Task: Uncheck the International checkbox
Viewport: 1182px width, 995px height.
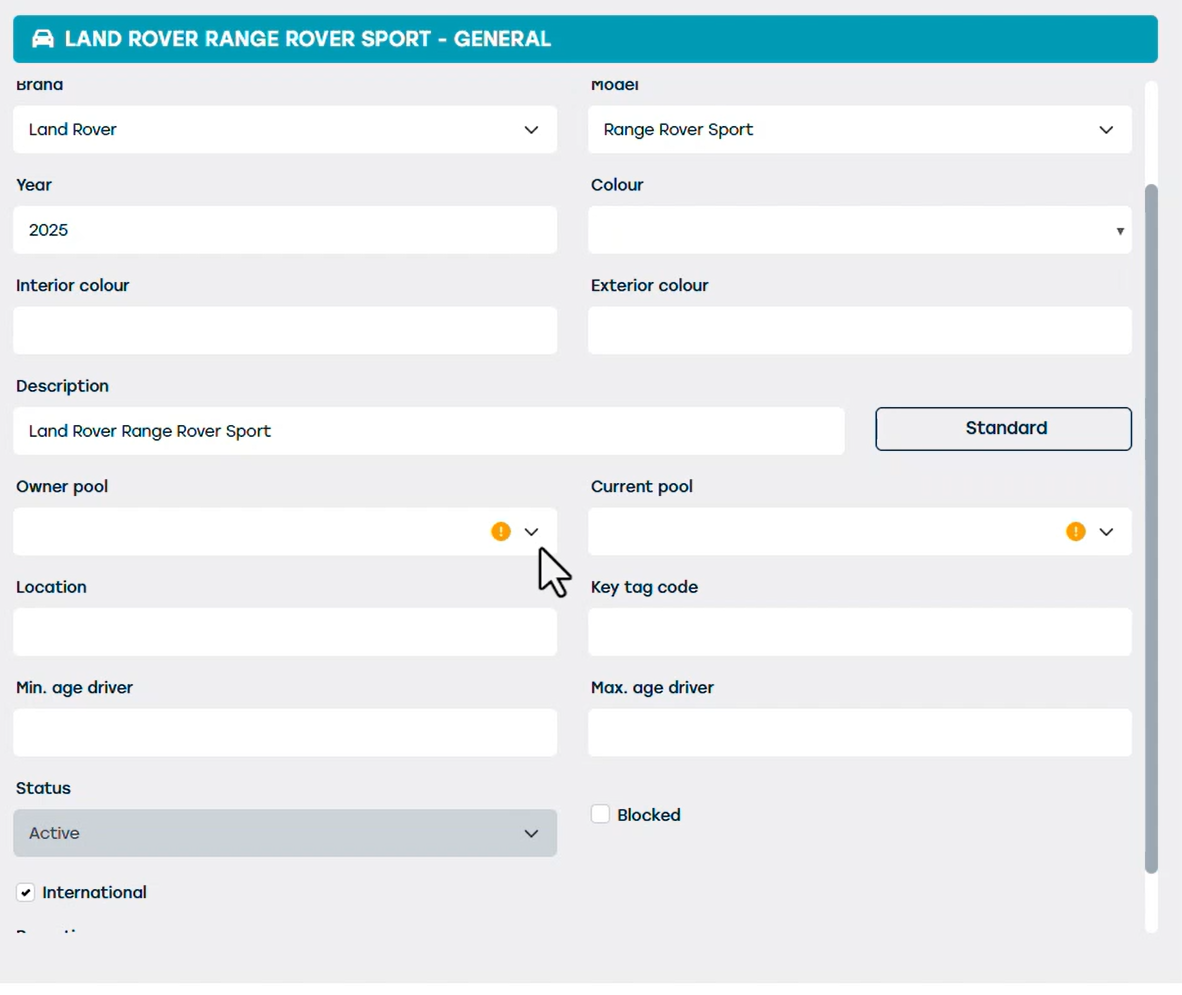Action: [x=26, y=892]
